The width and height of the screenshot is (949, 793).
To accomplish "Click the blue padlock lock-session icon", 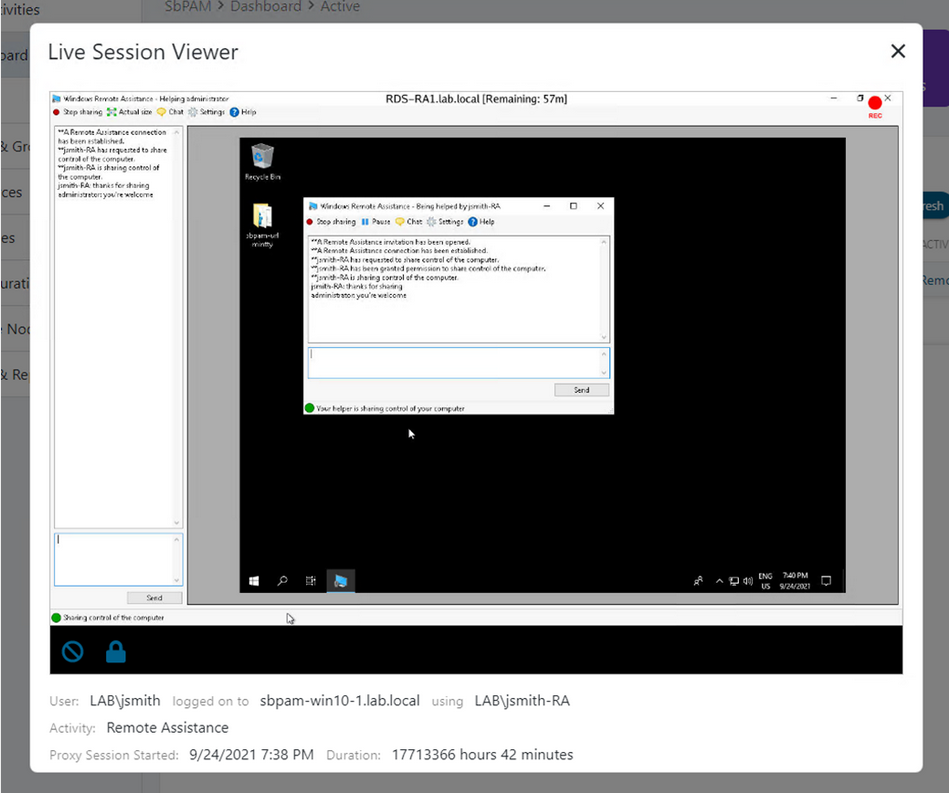I will point(116,652).
